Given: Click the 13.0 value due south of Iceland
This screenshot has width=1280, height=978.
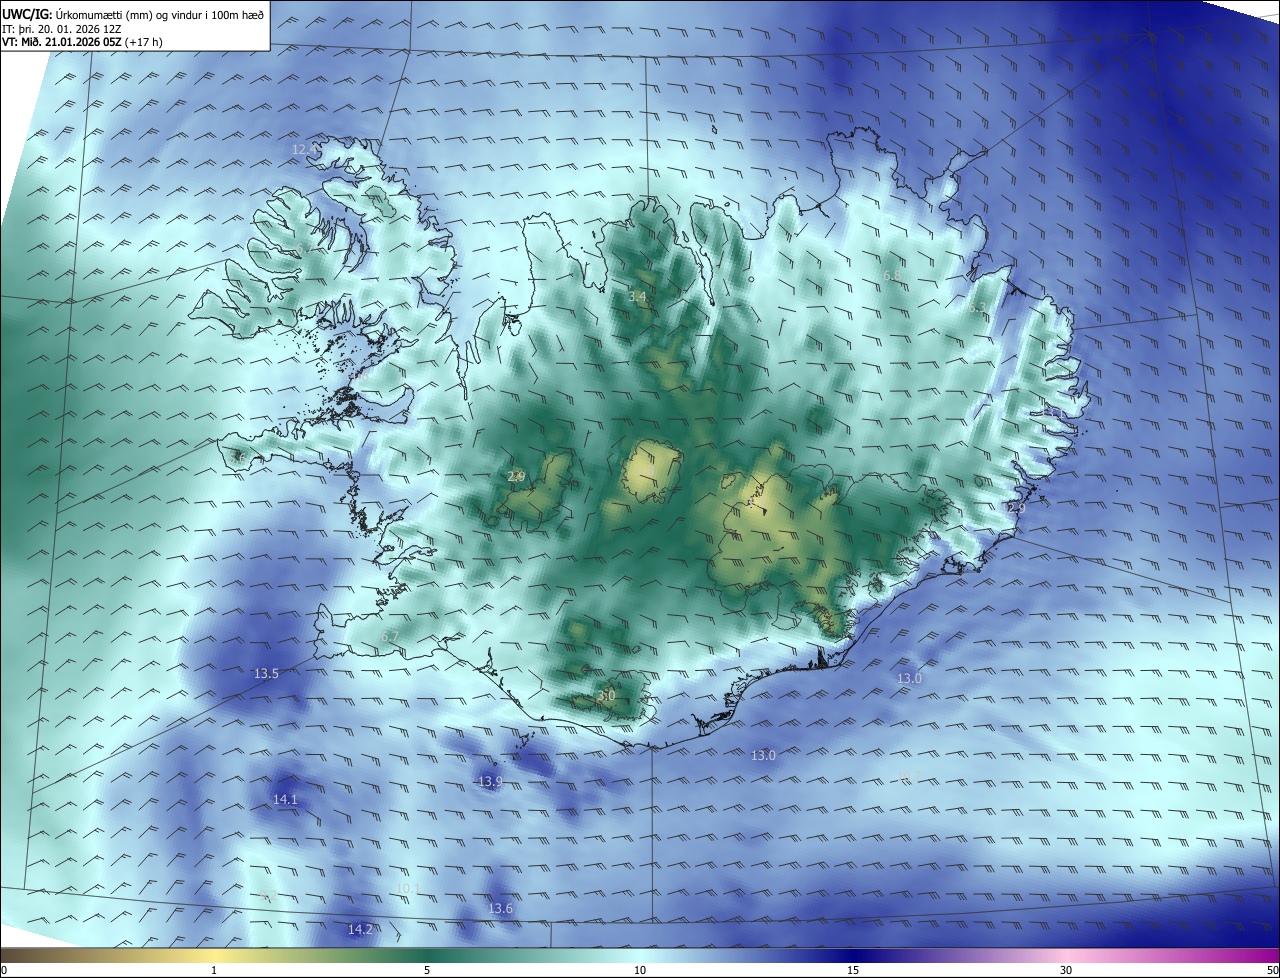Looking at the screenshot, I should [x=763, y=755].
